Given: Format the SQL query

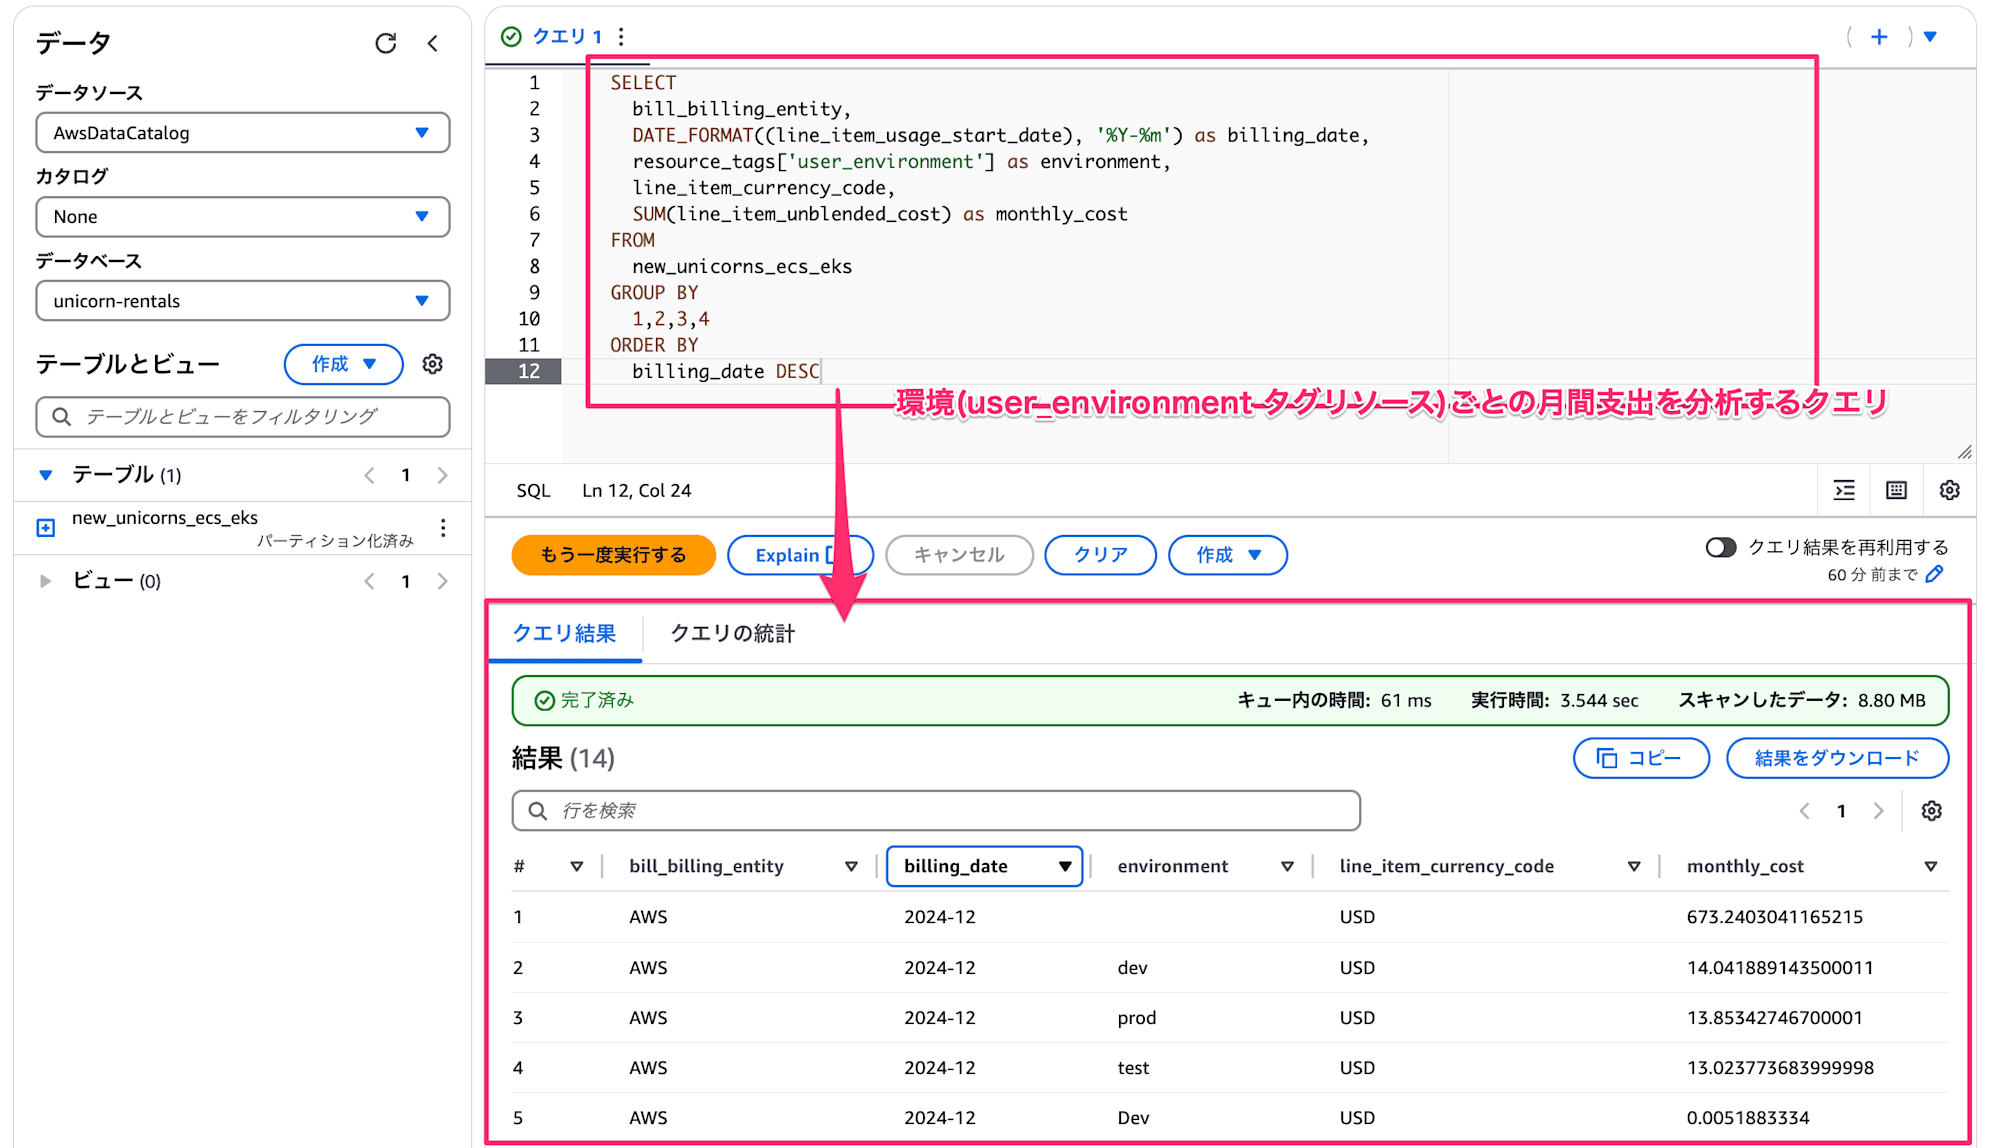Looking at the screenshot, I should pos(1844,490).
